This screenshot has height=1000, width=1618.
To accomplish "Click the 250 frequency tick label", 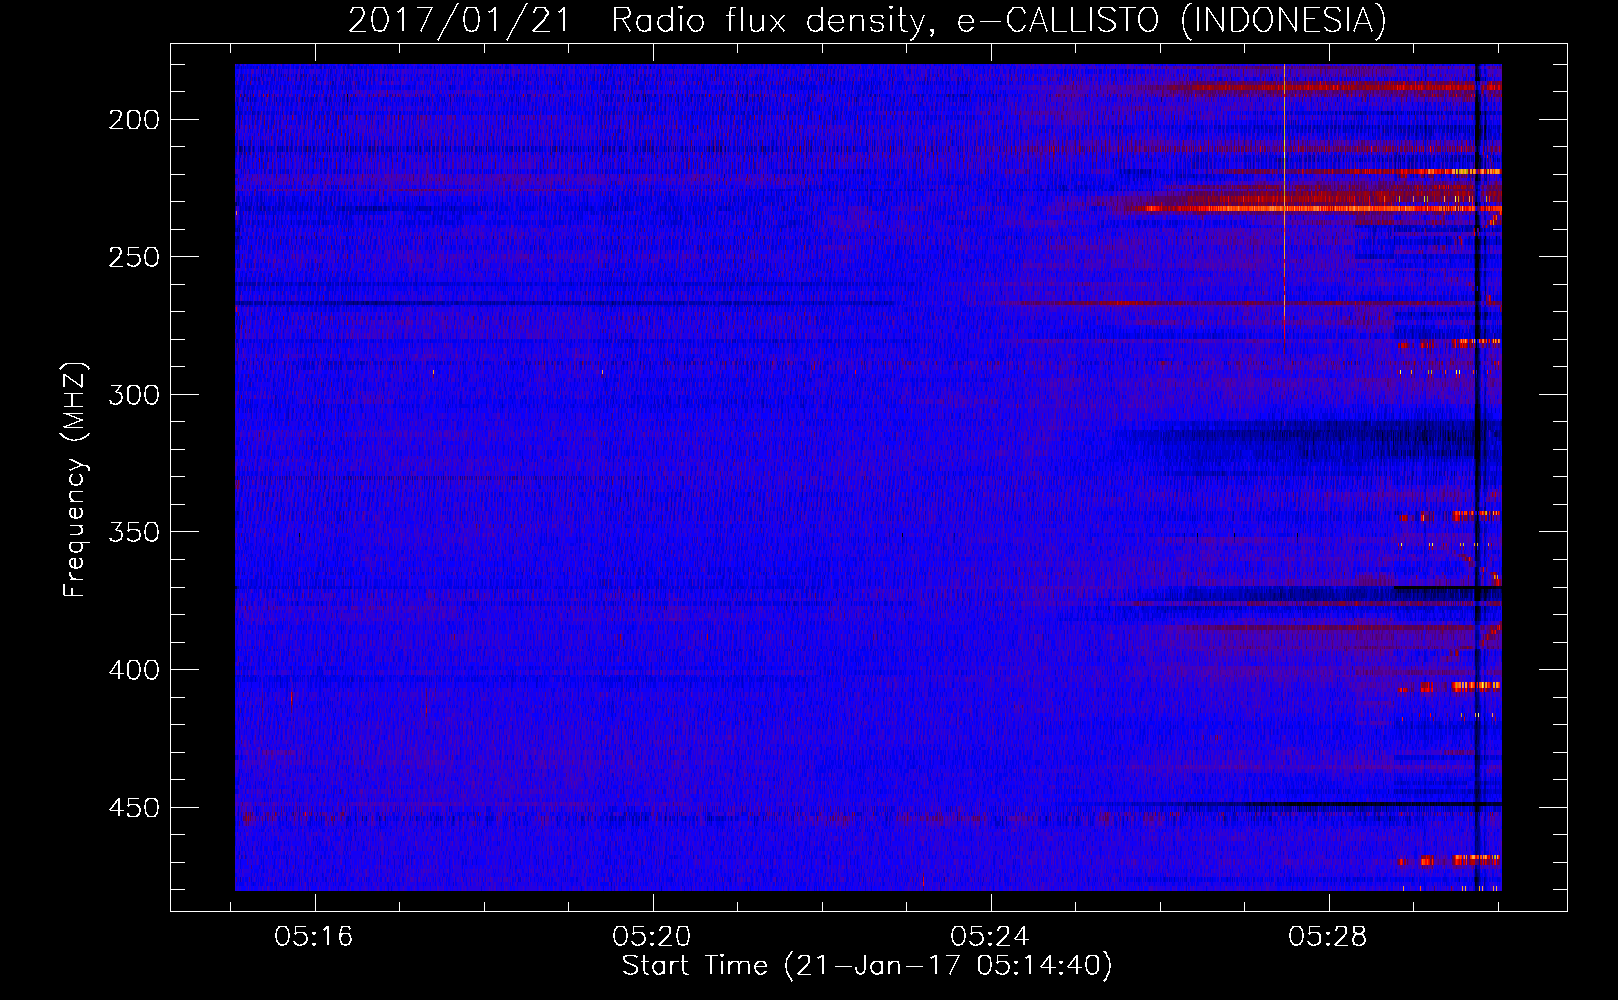I will [x=133, y=257].
